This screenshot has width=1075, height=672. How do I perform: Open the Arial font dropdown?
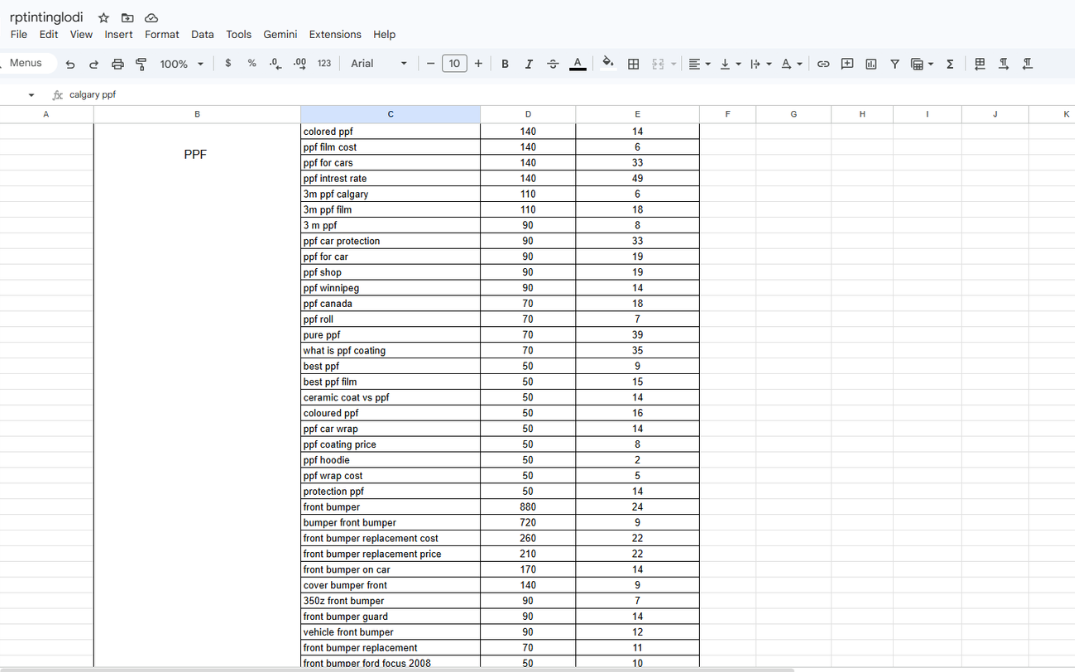(x=379, y=64)
